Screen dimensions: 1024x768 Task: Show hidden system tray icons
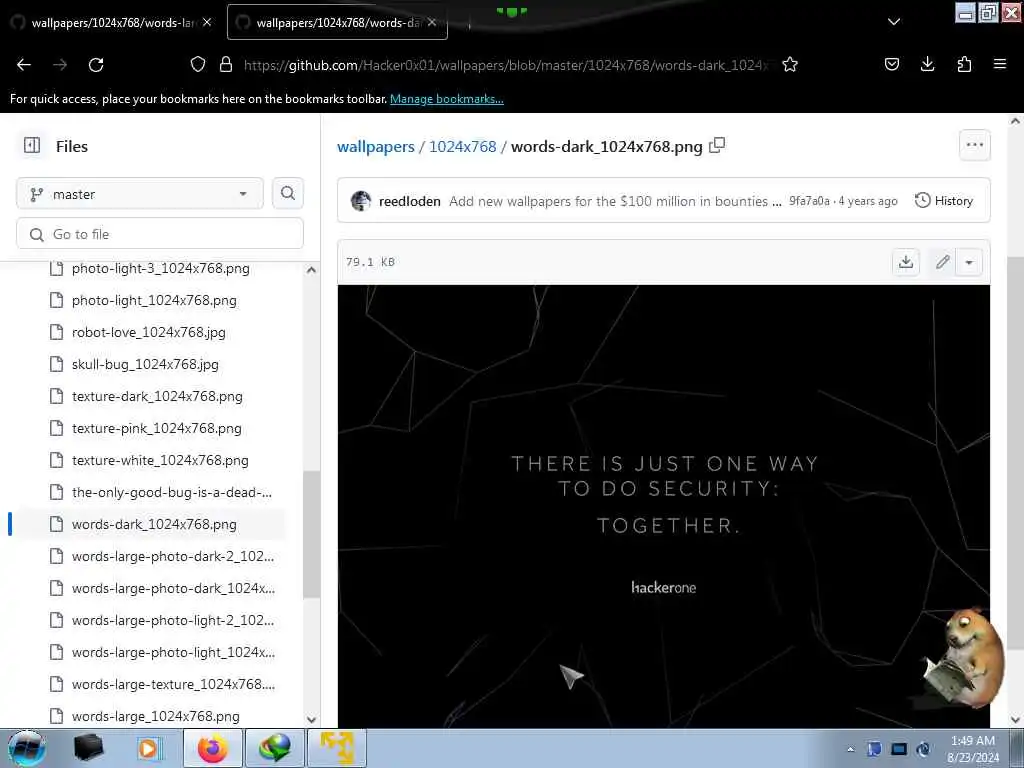(850, 749)
